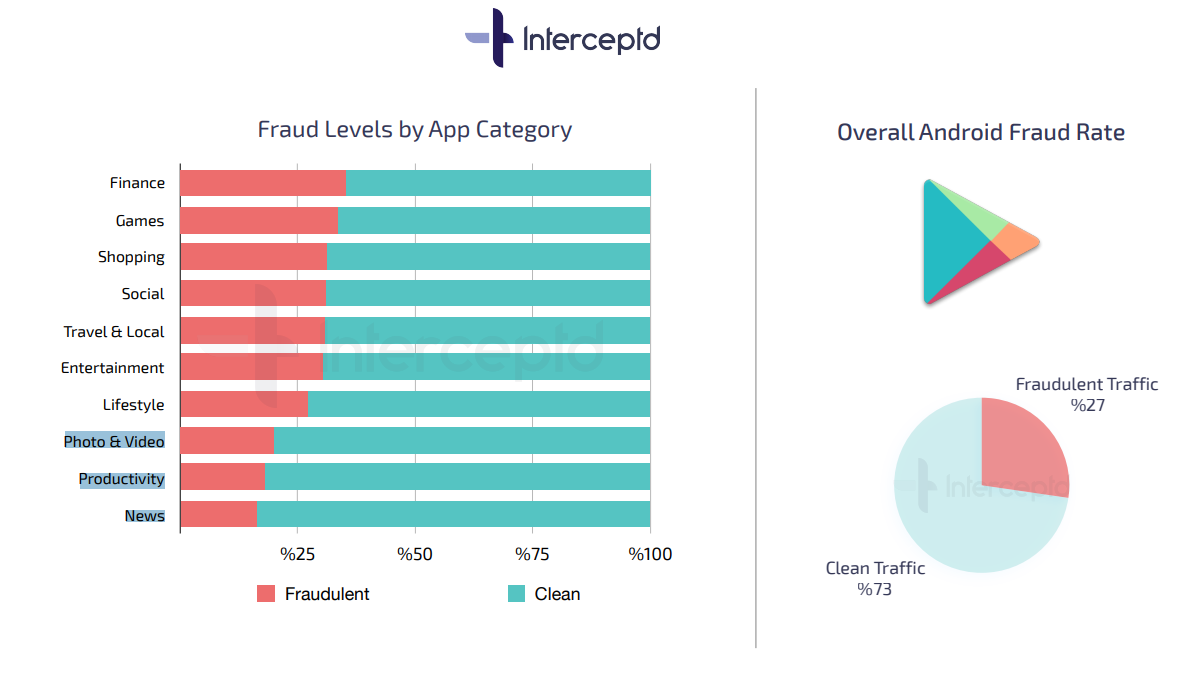Click the Games fraudulent red bar
1193x683 pixels.
[x=258, y=220]
